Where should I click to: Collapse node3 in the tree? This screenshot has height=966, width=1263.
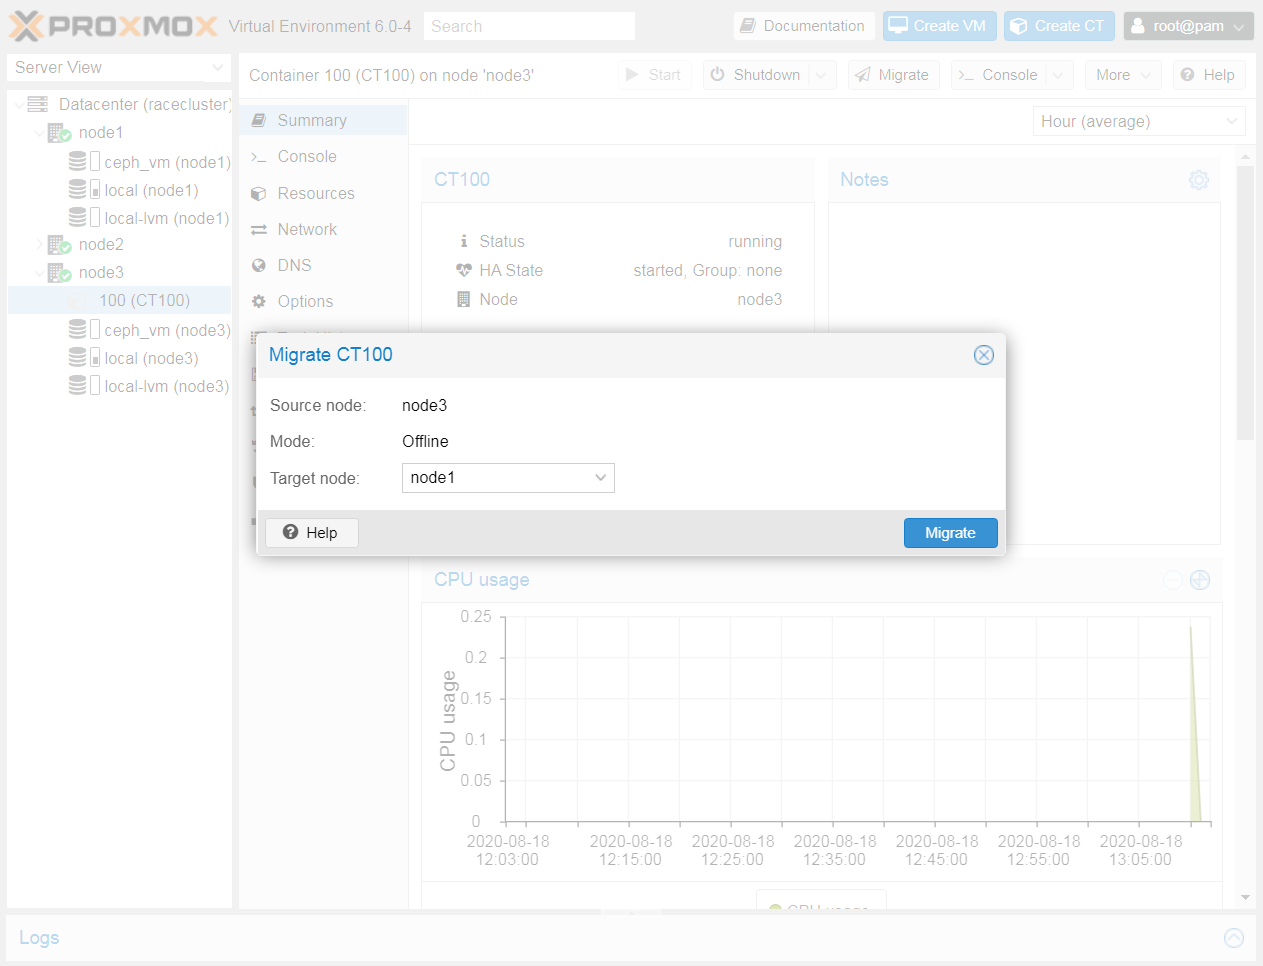39,272
